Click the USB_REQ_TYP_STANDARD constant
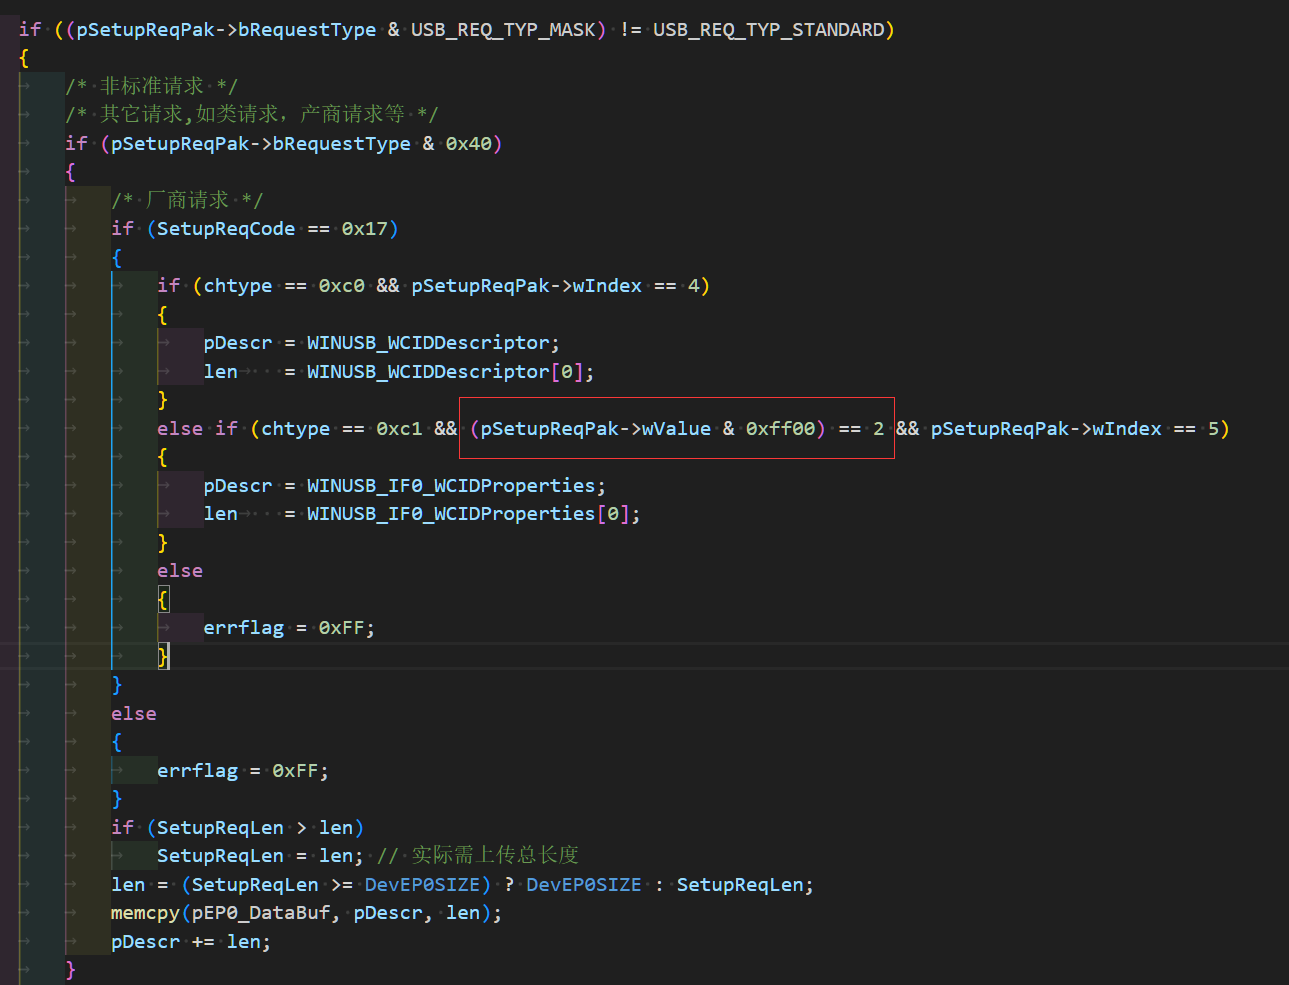 [x=768, y=30]
